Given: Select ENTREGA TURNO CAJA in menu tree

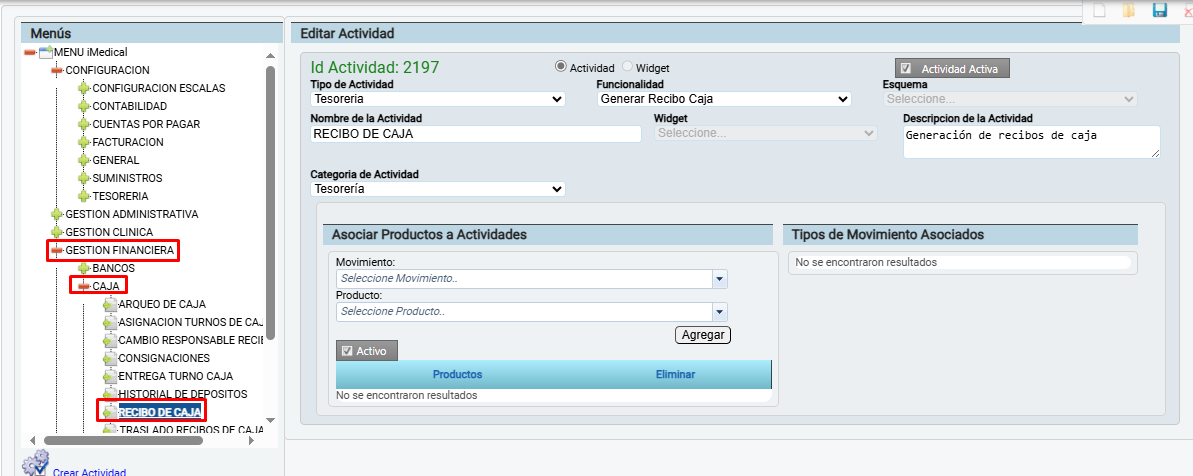Looking at the screenshot, I should point(175,376).
